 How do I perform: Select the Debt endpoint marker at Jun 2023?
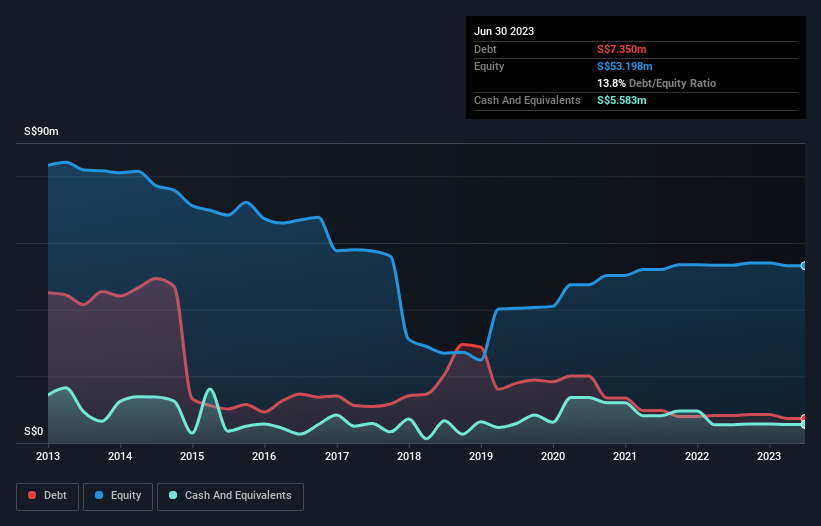click(x=804, y=418)
